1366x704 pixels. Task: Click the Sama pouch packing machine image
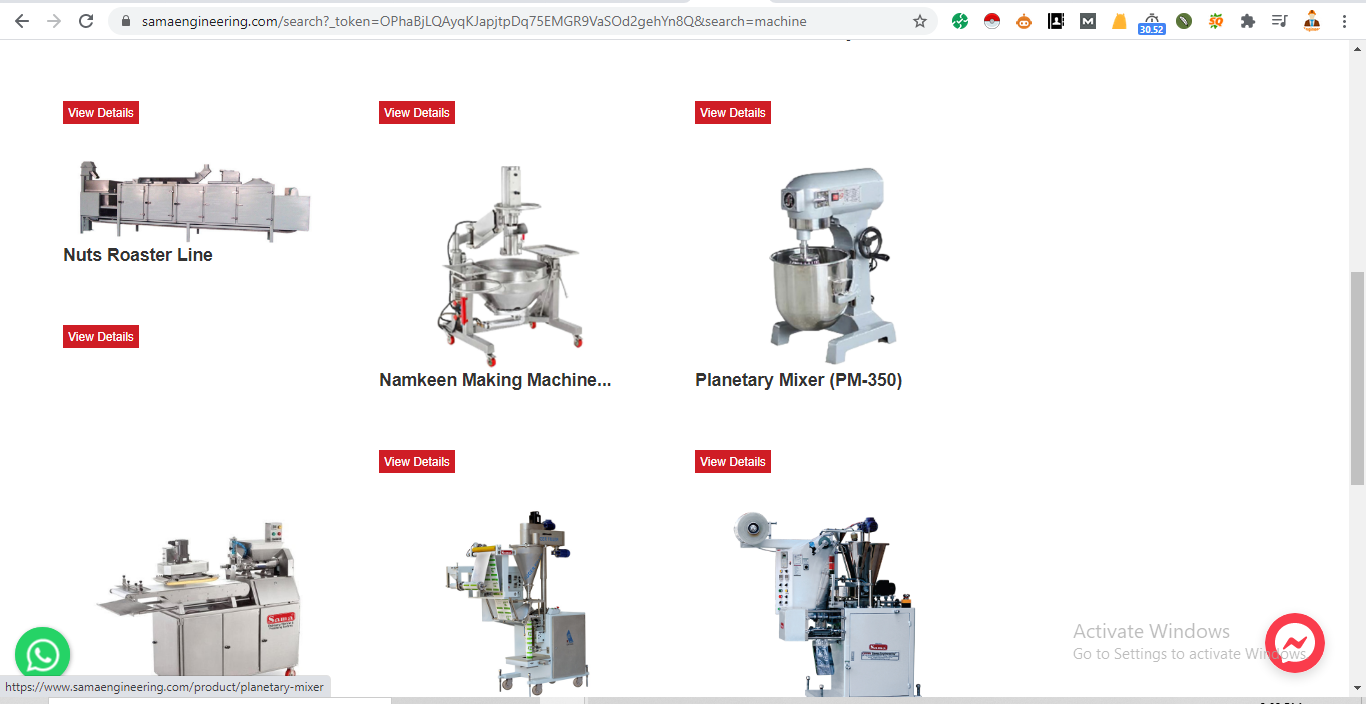click(x=825, y=603)
